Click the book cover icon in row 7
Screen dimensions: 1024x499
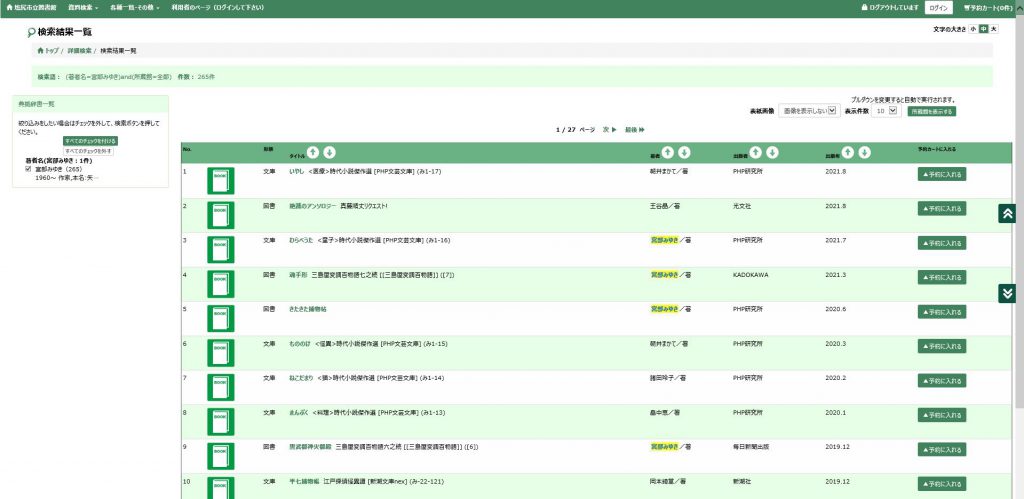coord(221,387)
